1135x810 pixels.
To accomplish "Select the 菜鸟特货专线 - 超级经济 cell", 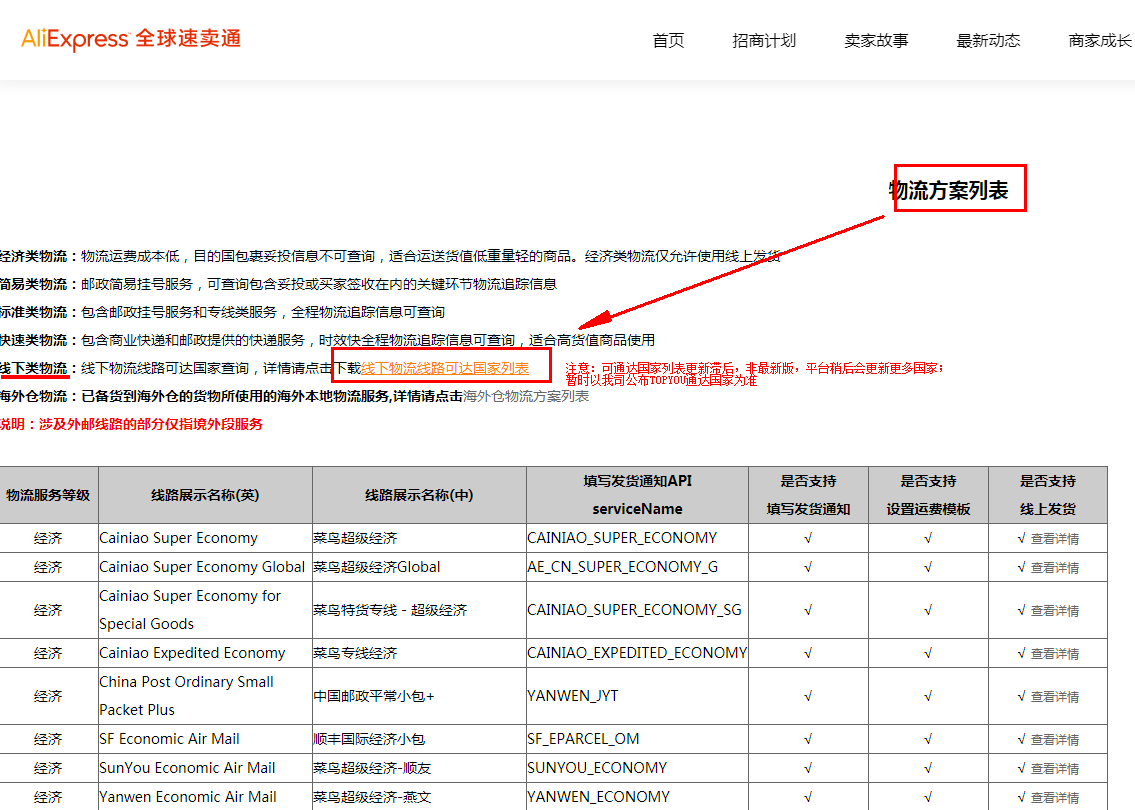I will (419, 609).
